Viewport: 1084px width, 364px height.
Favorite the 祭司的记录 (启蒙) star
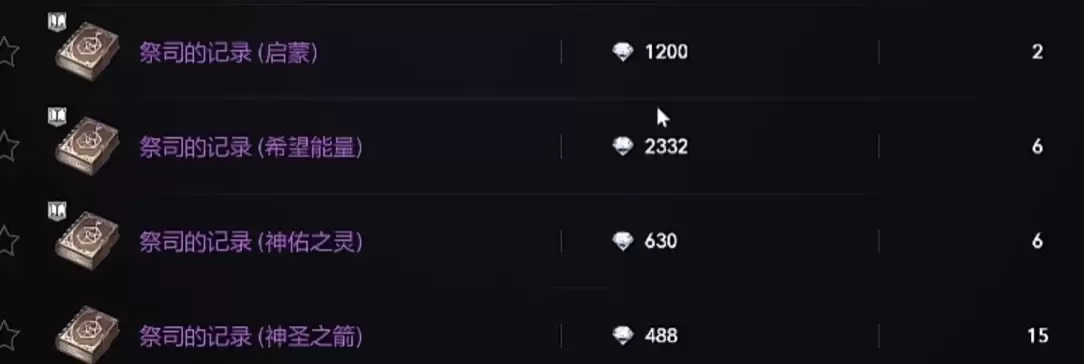8,52
